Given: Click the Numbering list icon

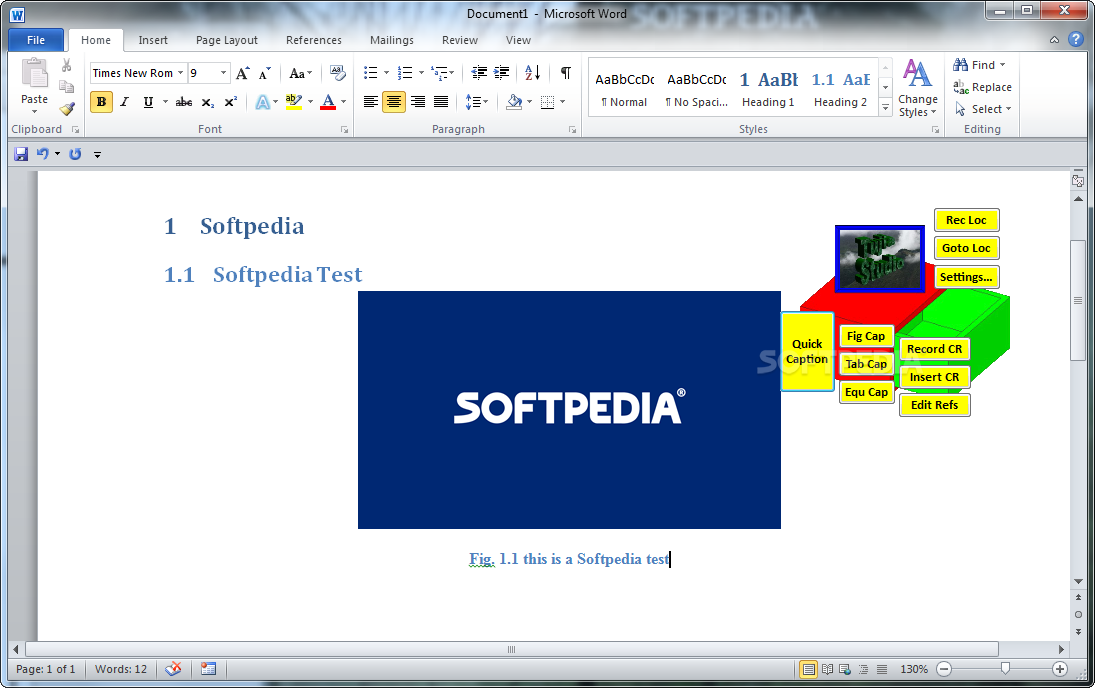Looking at the screenshot, I should tap(405, 73).
